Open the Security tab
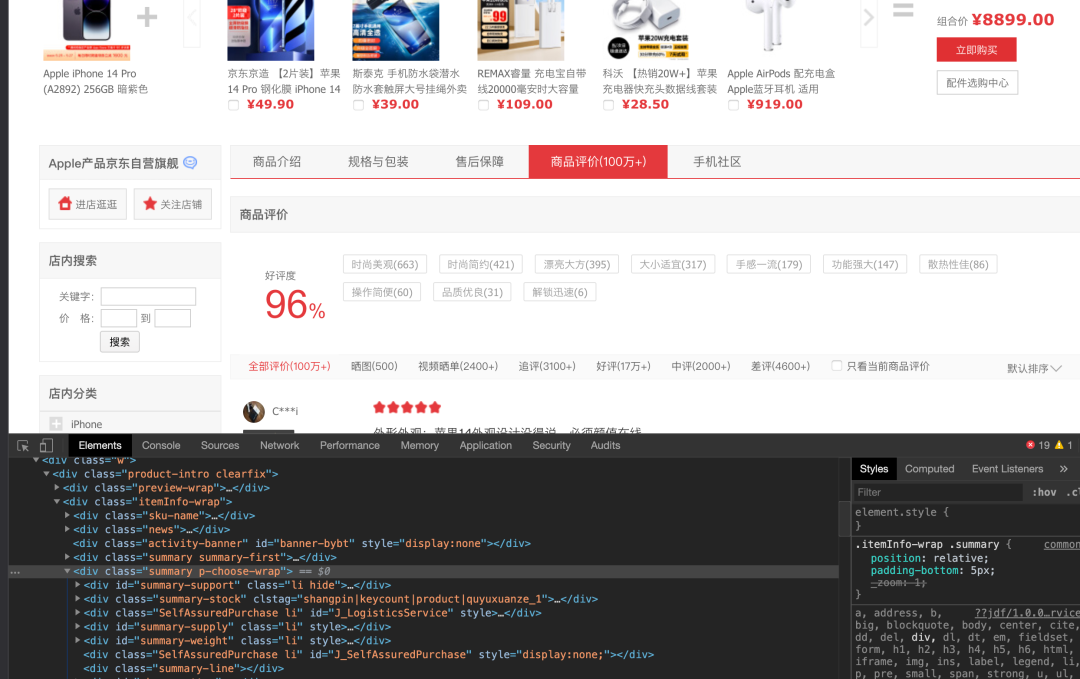1080x679 pixels. [551, 446]
